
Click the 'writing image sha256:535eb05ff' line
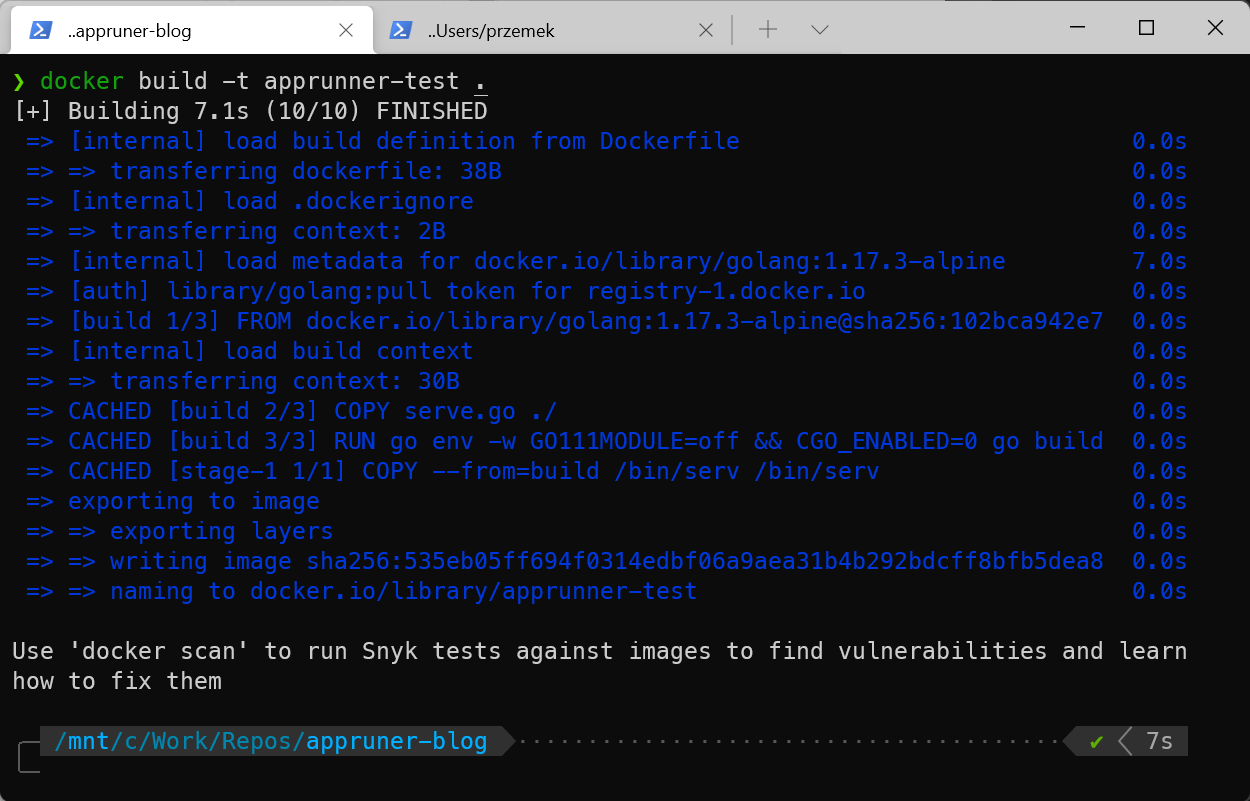click(565, 561)
